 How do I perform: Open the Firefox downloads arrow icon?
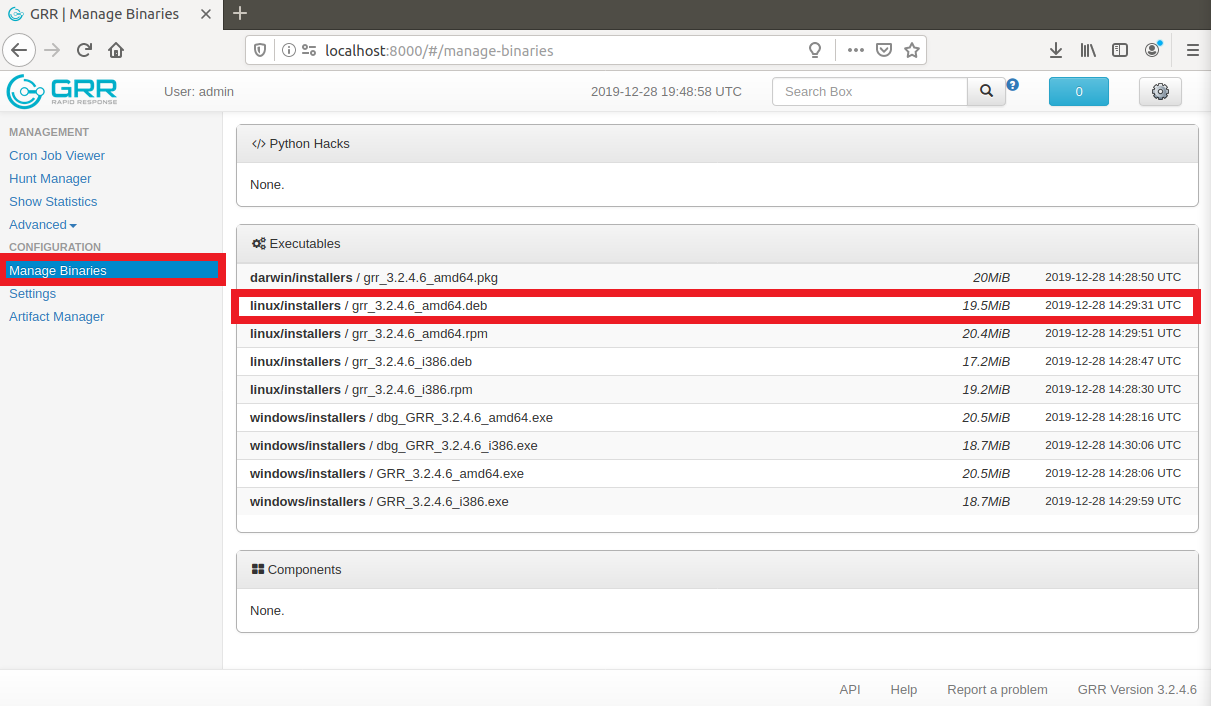point(1056,50)
